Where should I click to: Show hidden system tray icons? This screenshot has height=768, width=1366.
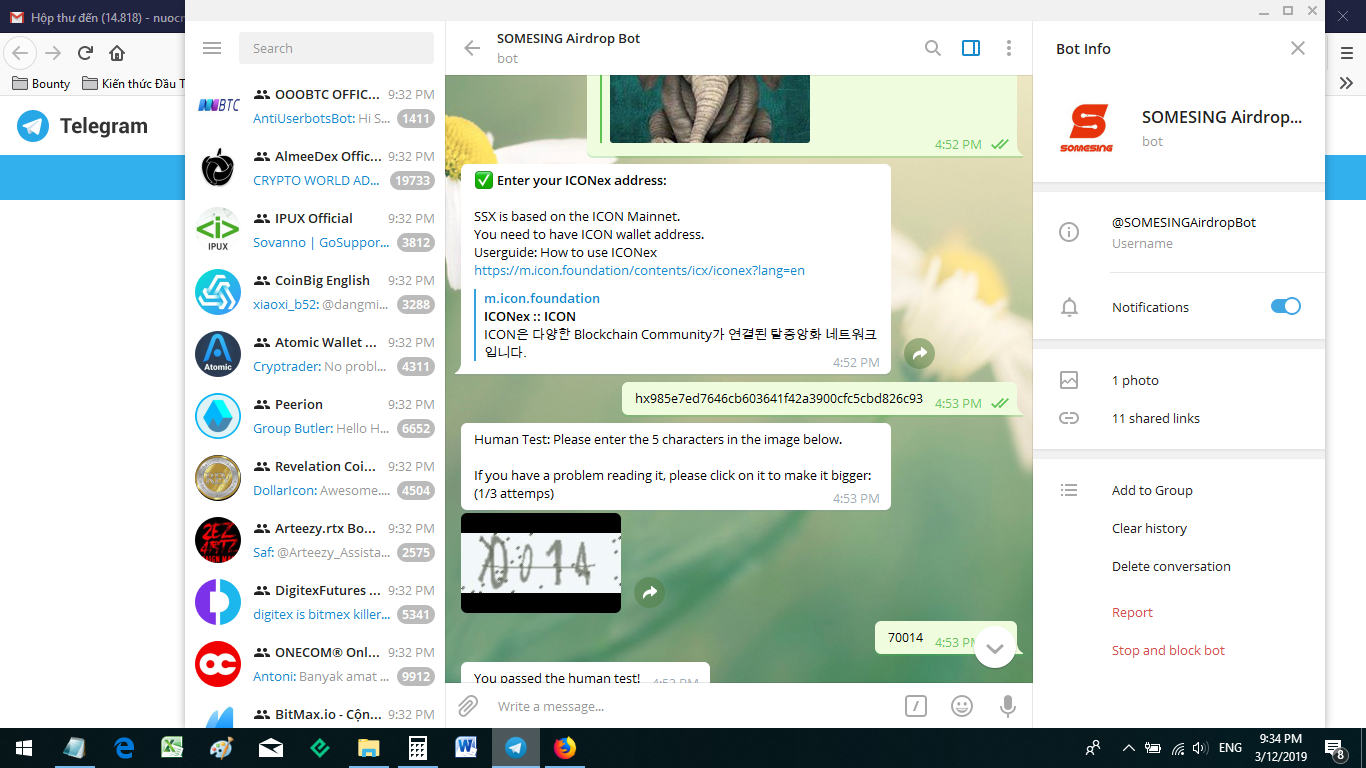point(1128,747)
